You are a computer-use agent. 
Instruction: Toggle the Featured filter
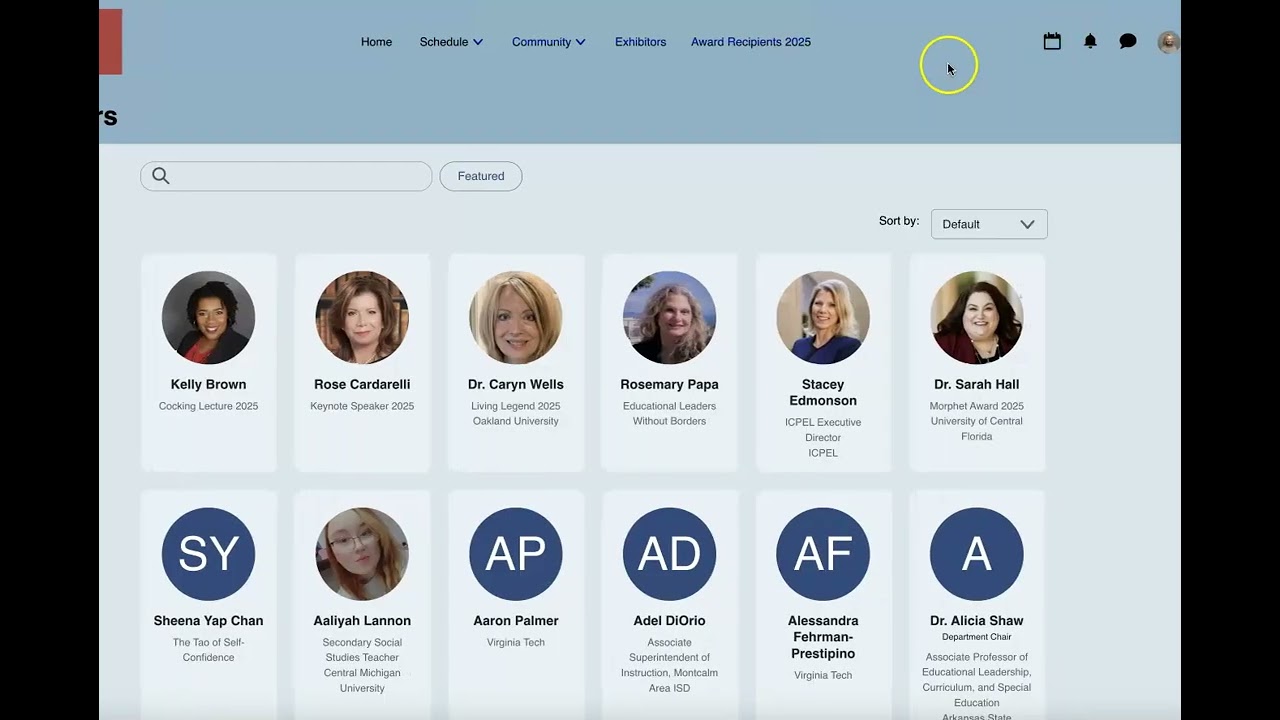pyautogui.click(x=481, y=176)
